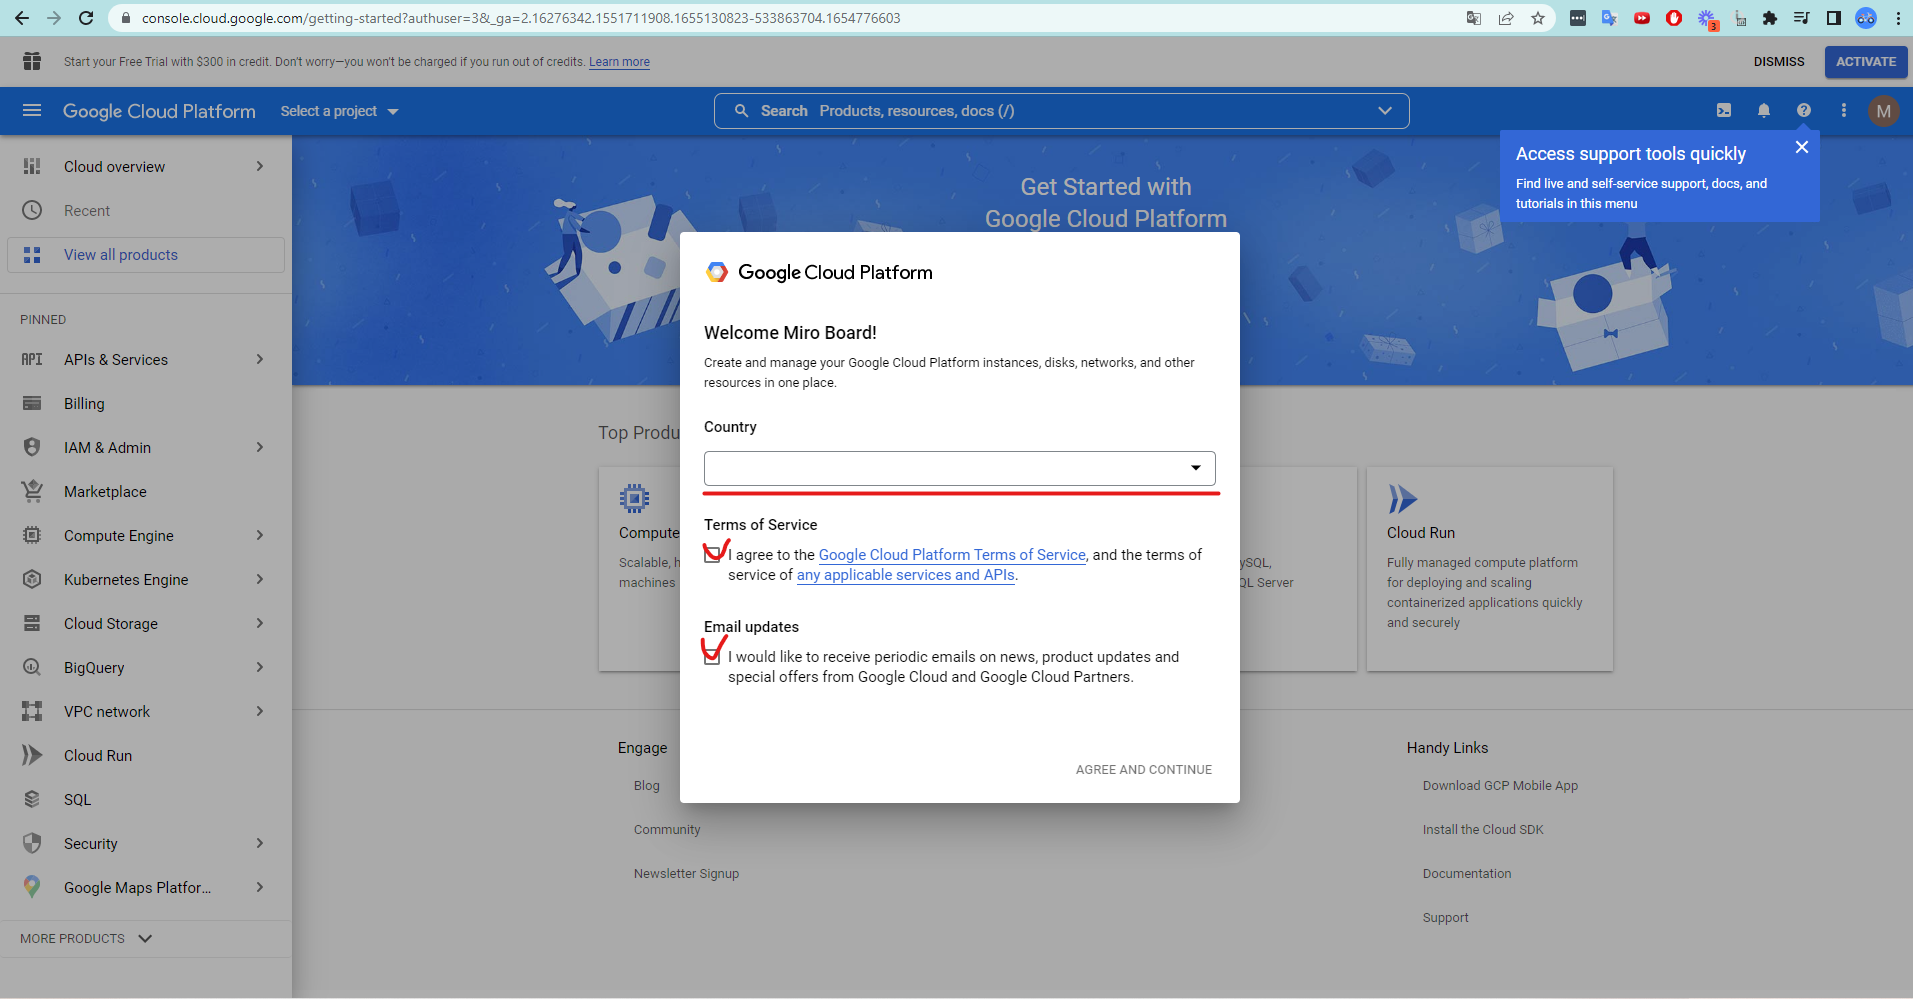The height and width of the screenshot is (999, 1913).
Task: Click the browser address bar URL
Action: (521, 18)
